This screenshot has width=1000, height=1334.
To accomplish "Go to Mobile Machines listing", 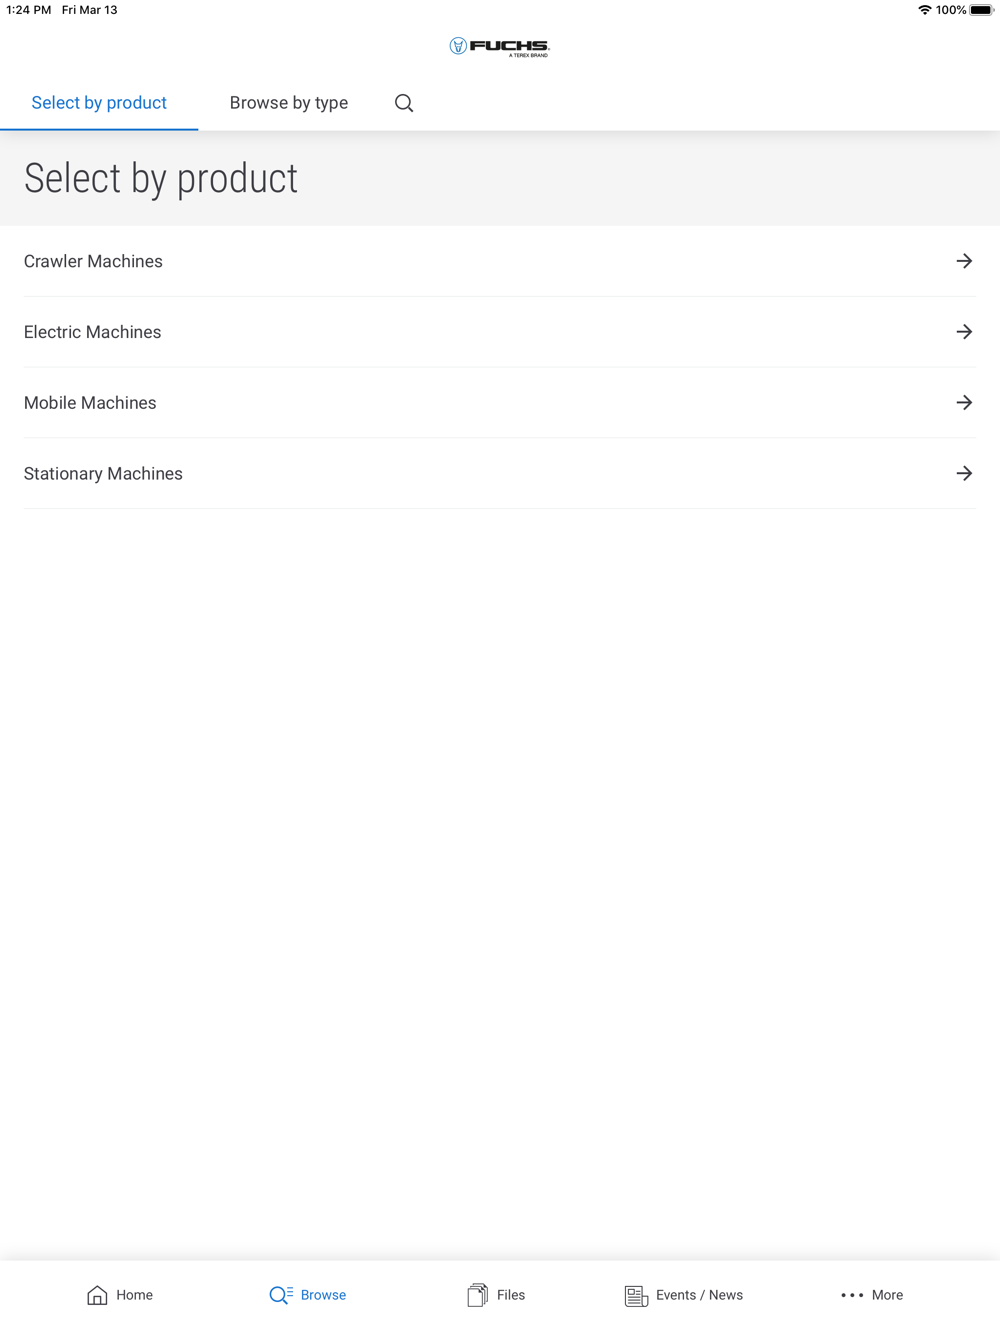I will 90,403.
